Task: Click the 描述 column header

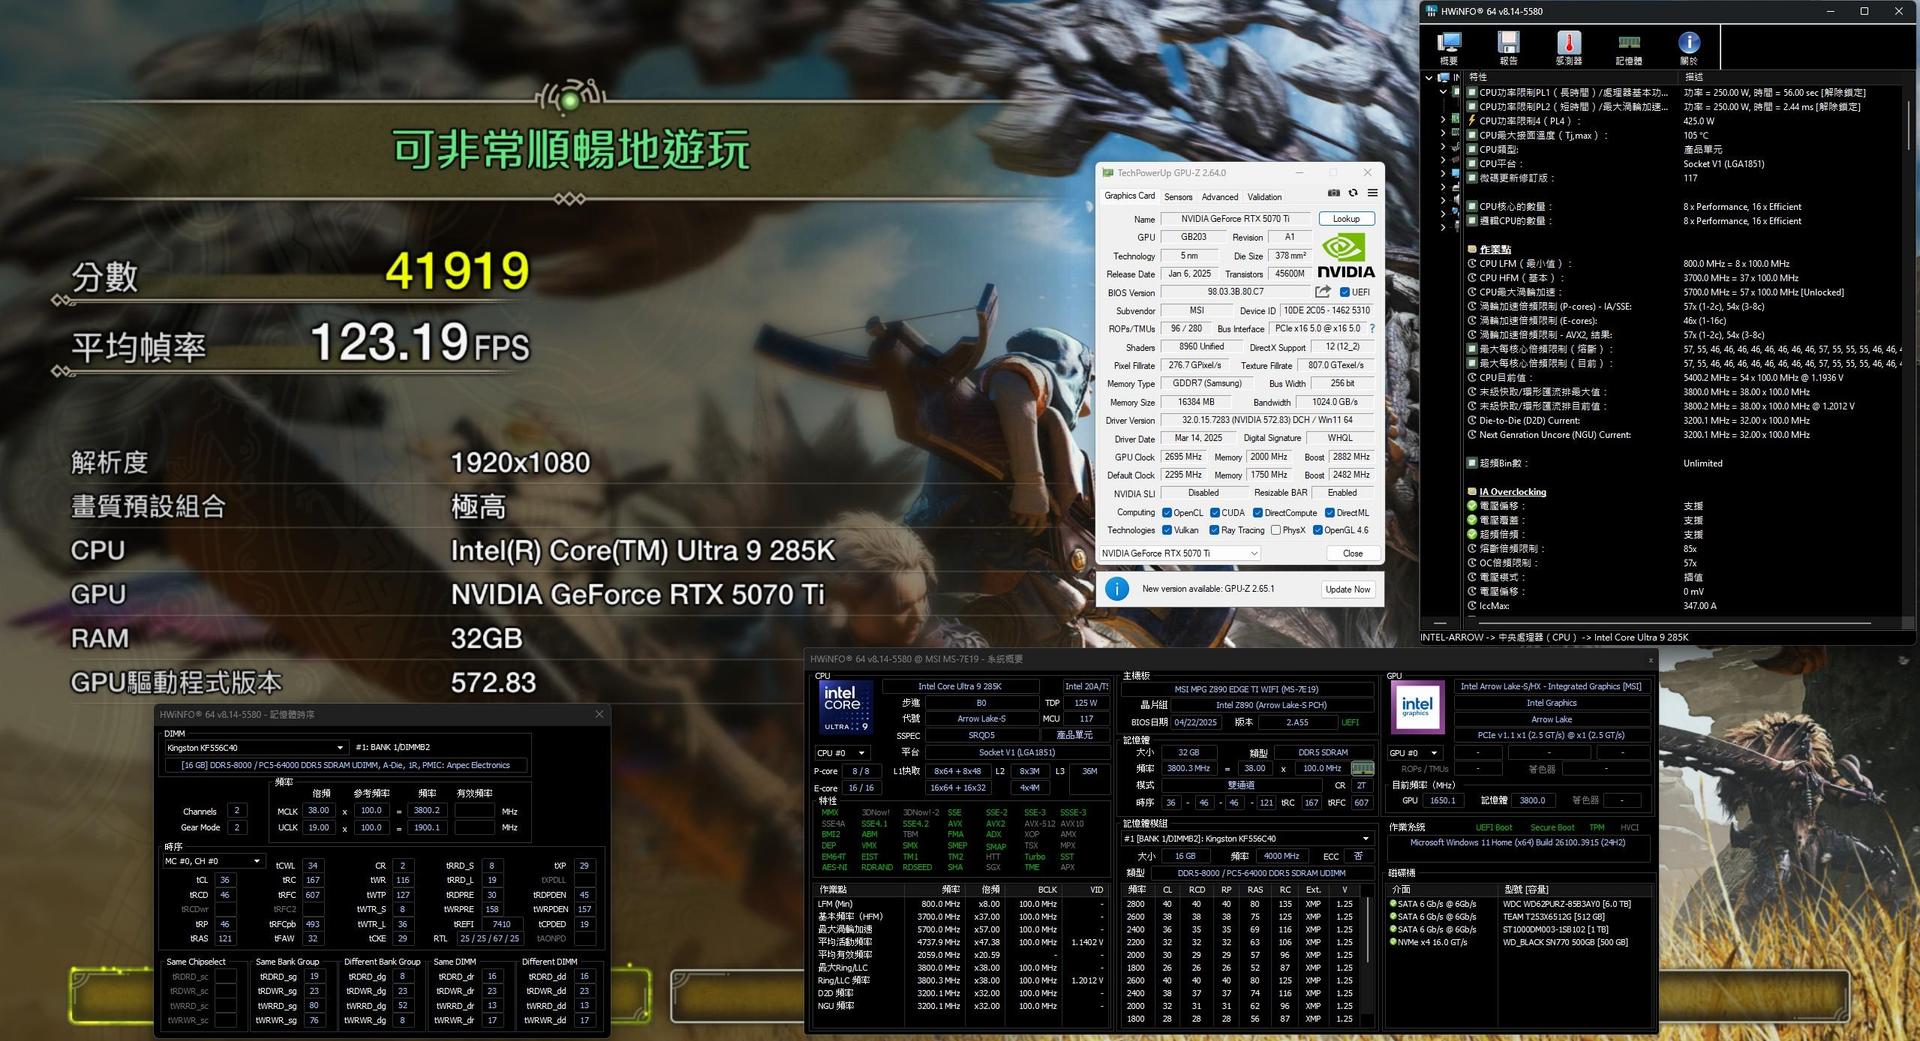Action: 1790,77
